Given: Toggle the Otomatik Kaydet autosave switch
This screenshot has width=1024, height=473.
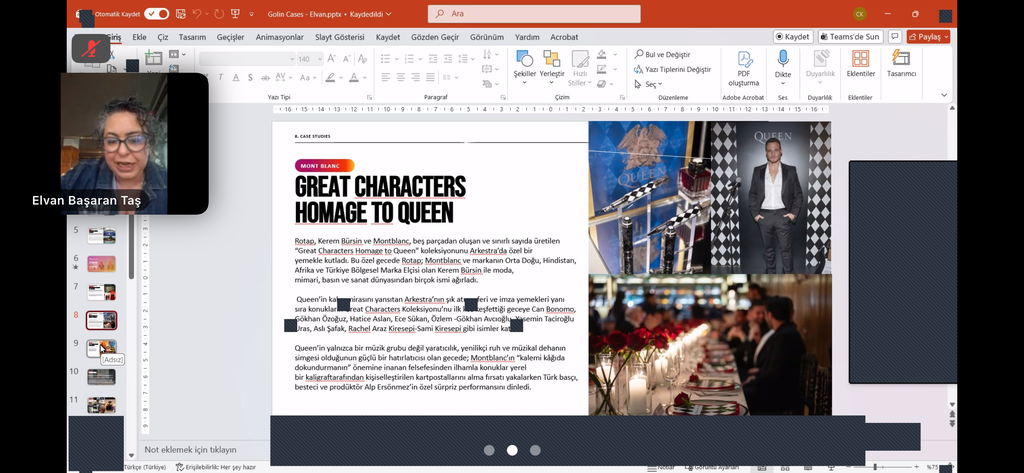Looking at the screenshot, I should pyautogui.click(x=157, y=14).
